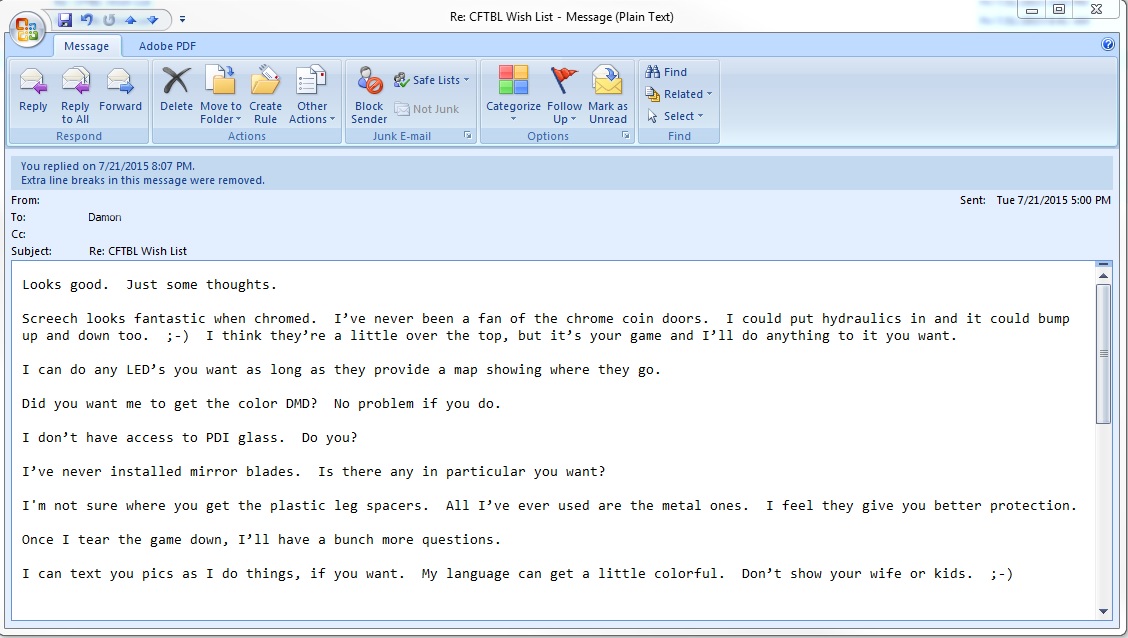Open the Outlook Help question mark icon
The height and width of the screenshot is (638, 1128).
point(1108,45)
